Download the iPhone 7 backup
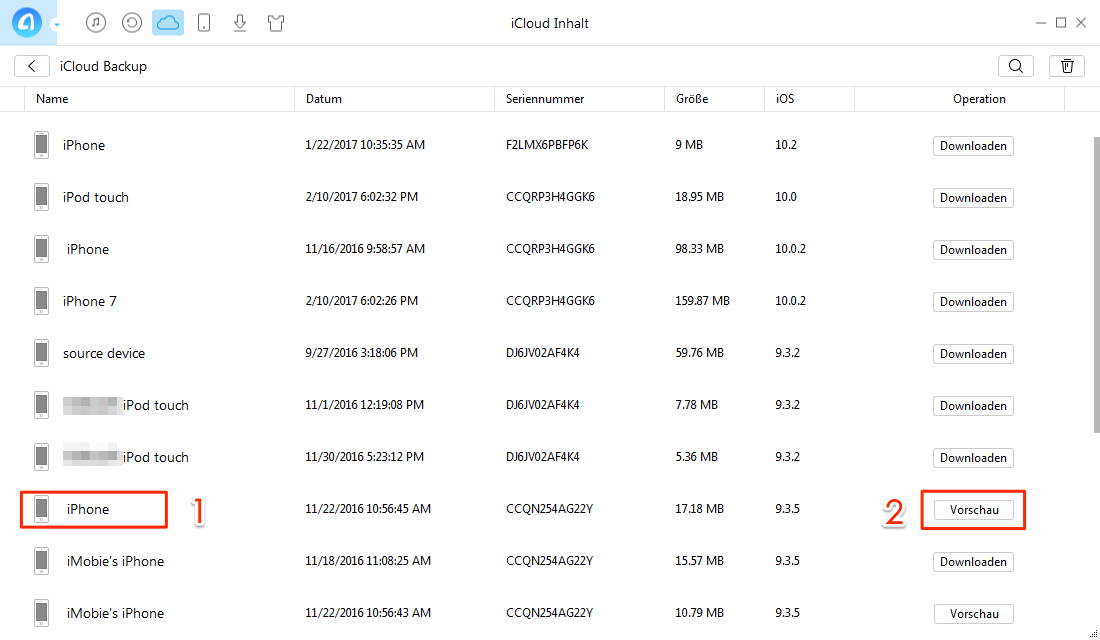 click(x=973, y=302)
